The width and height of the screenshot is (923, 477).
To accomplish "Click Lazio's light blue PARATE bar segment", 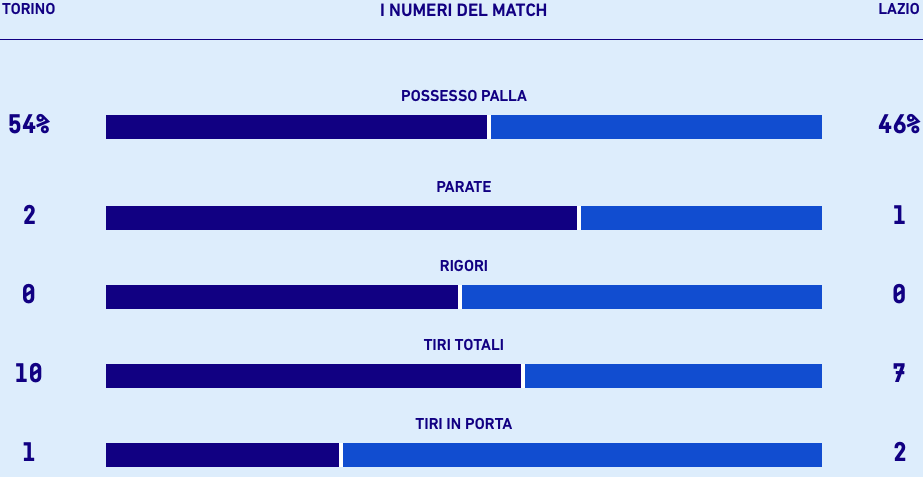I will pos(701,218).
